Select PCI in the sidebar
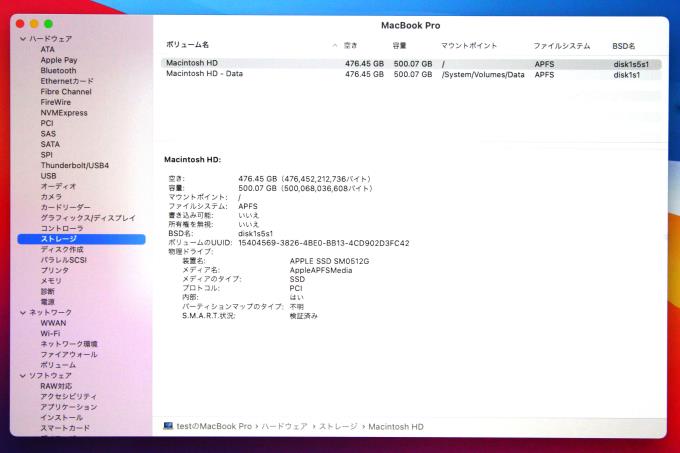This screenshot has width=680, height=453. (47, 123)
